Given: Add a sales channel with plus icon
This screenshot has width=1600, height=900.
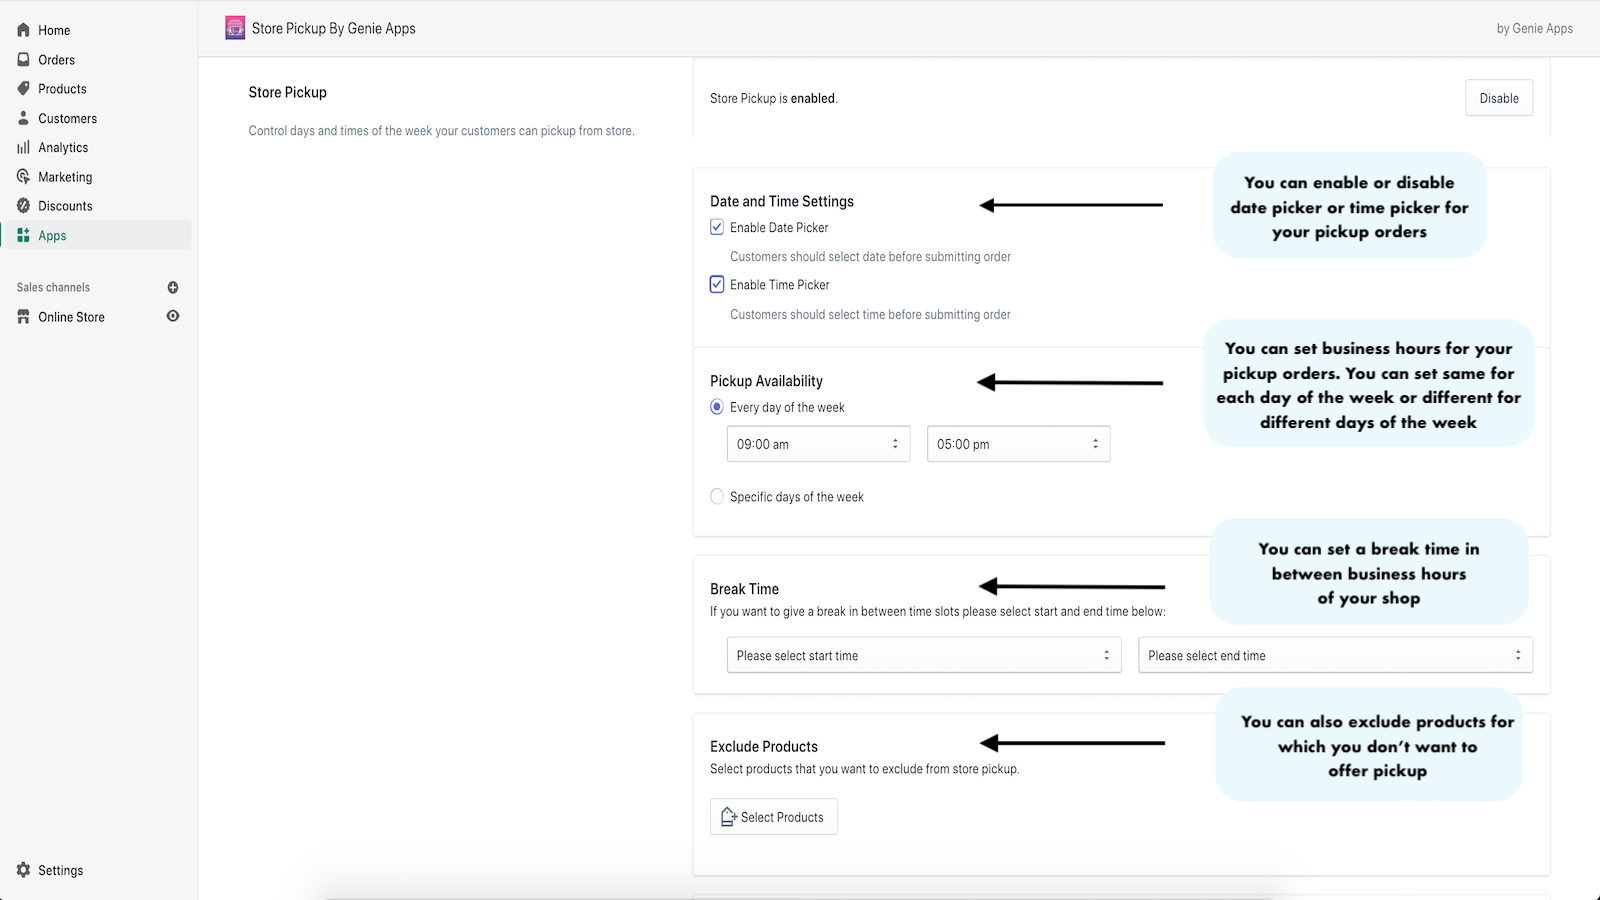Looking at the screenshot, I should [x=173, y=288].
